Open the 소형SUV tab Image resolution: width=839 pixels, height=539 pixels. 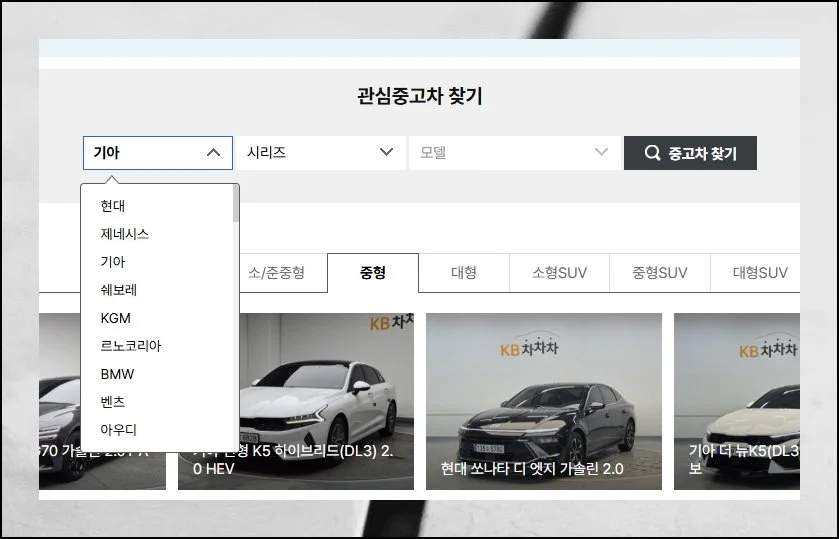coord(559,273)
